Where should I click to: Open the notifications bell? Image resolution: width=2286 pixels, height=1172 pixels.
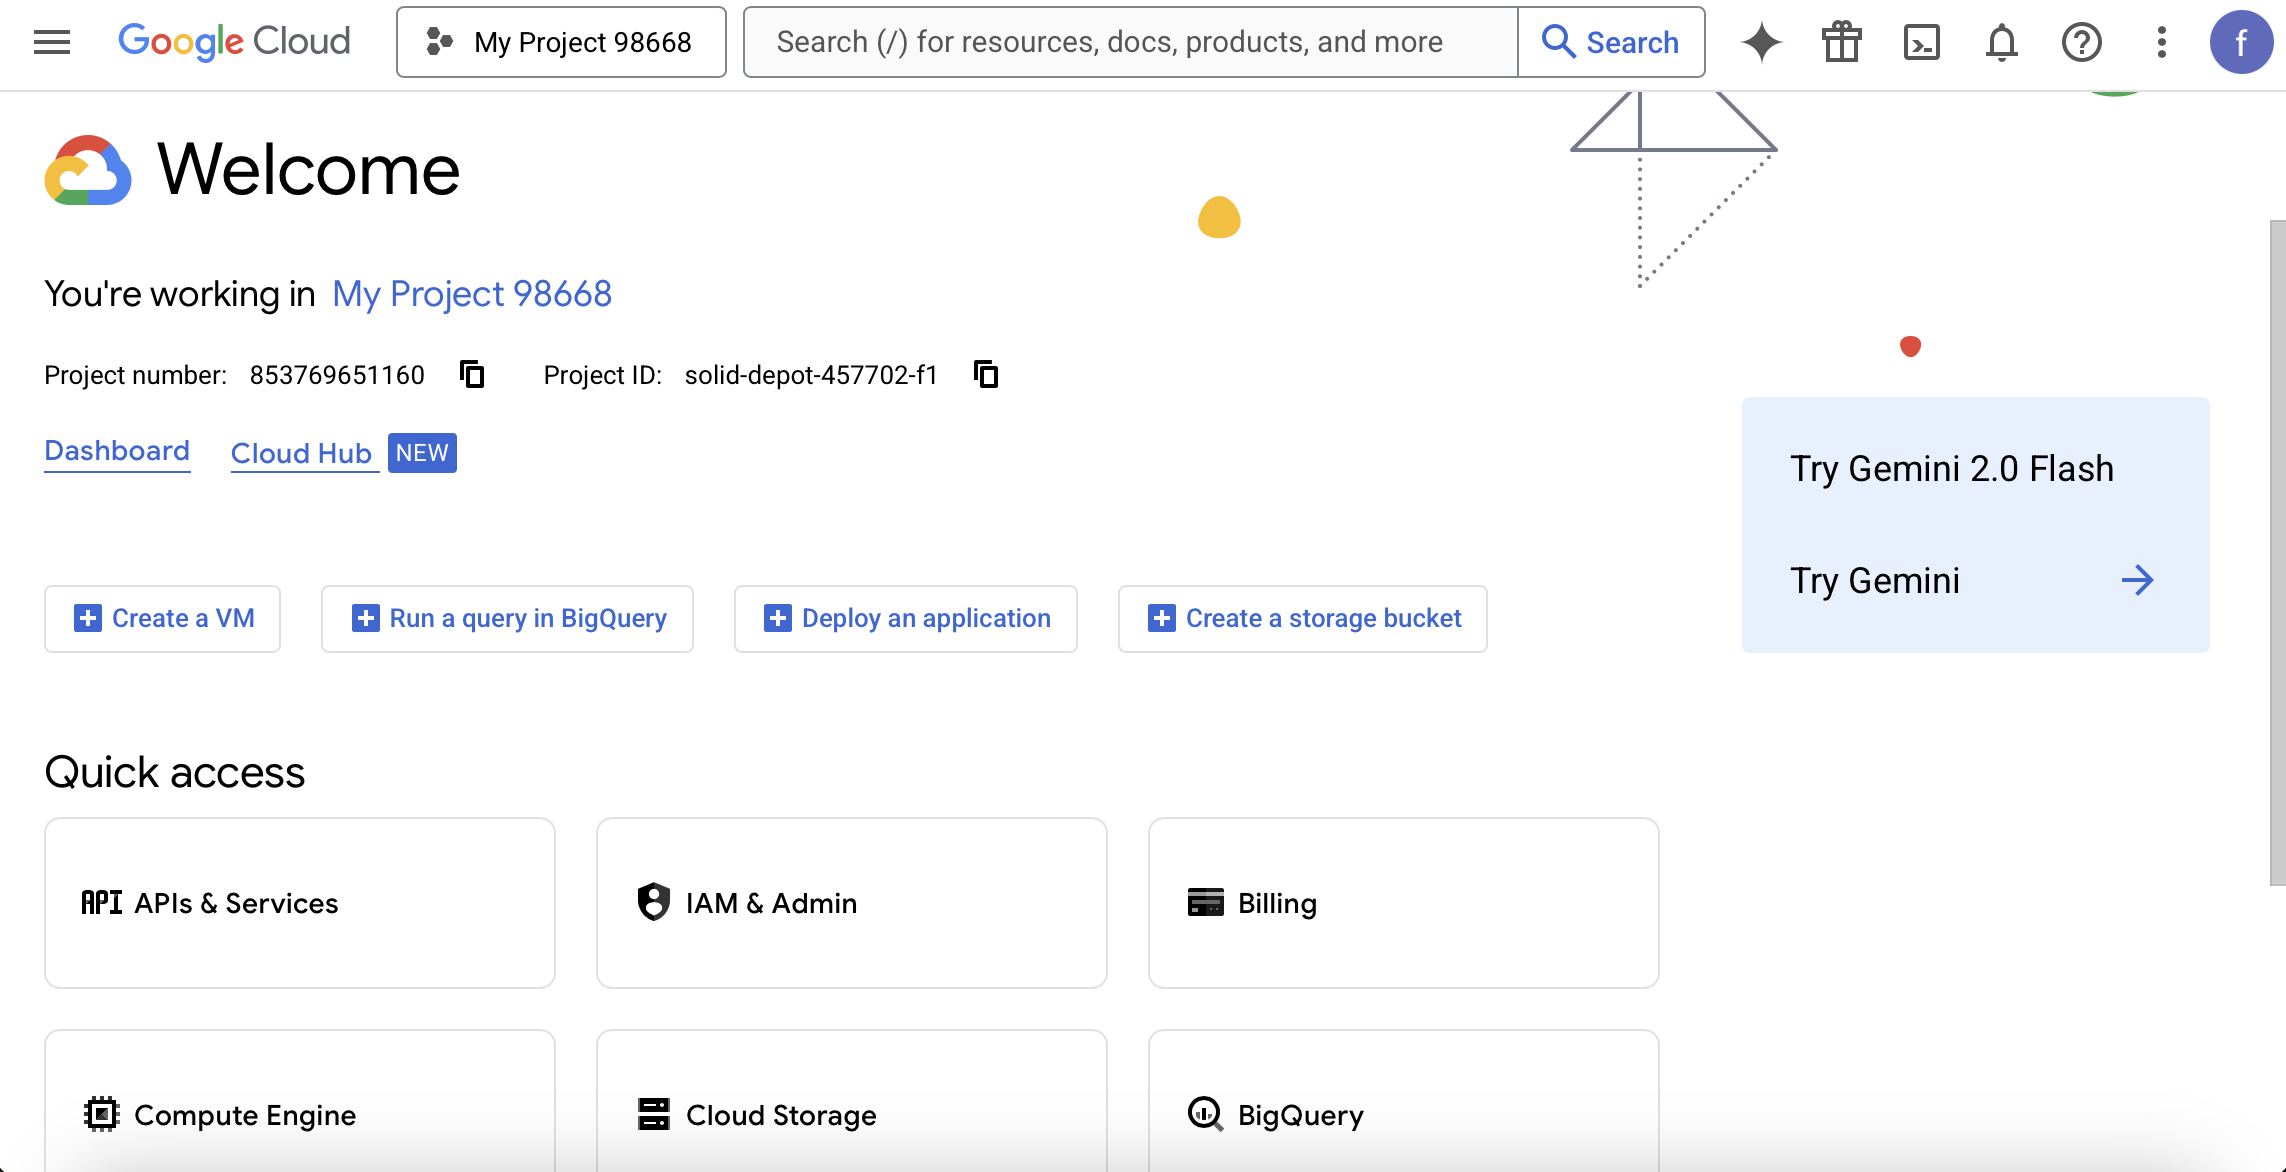[2001, 42]
